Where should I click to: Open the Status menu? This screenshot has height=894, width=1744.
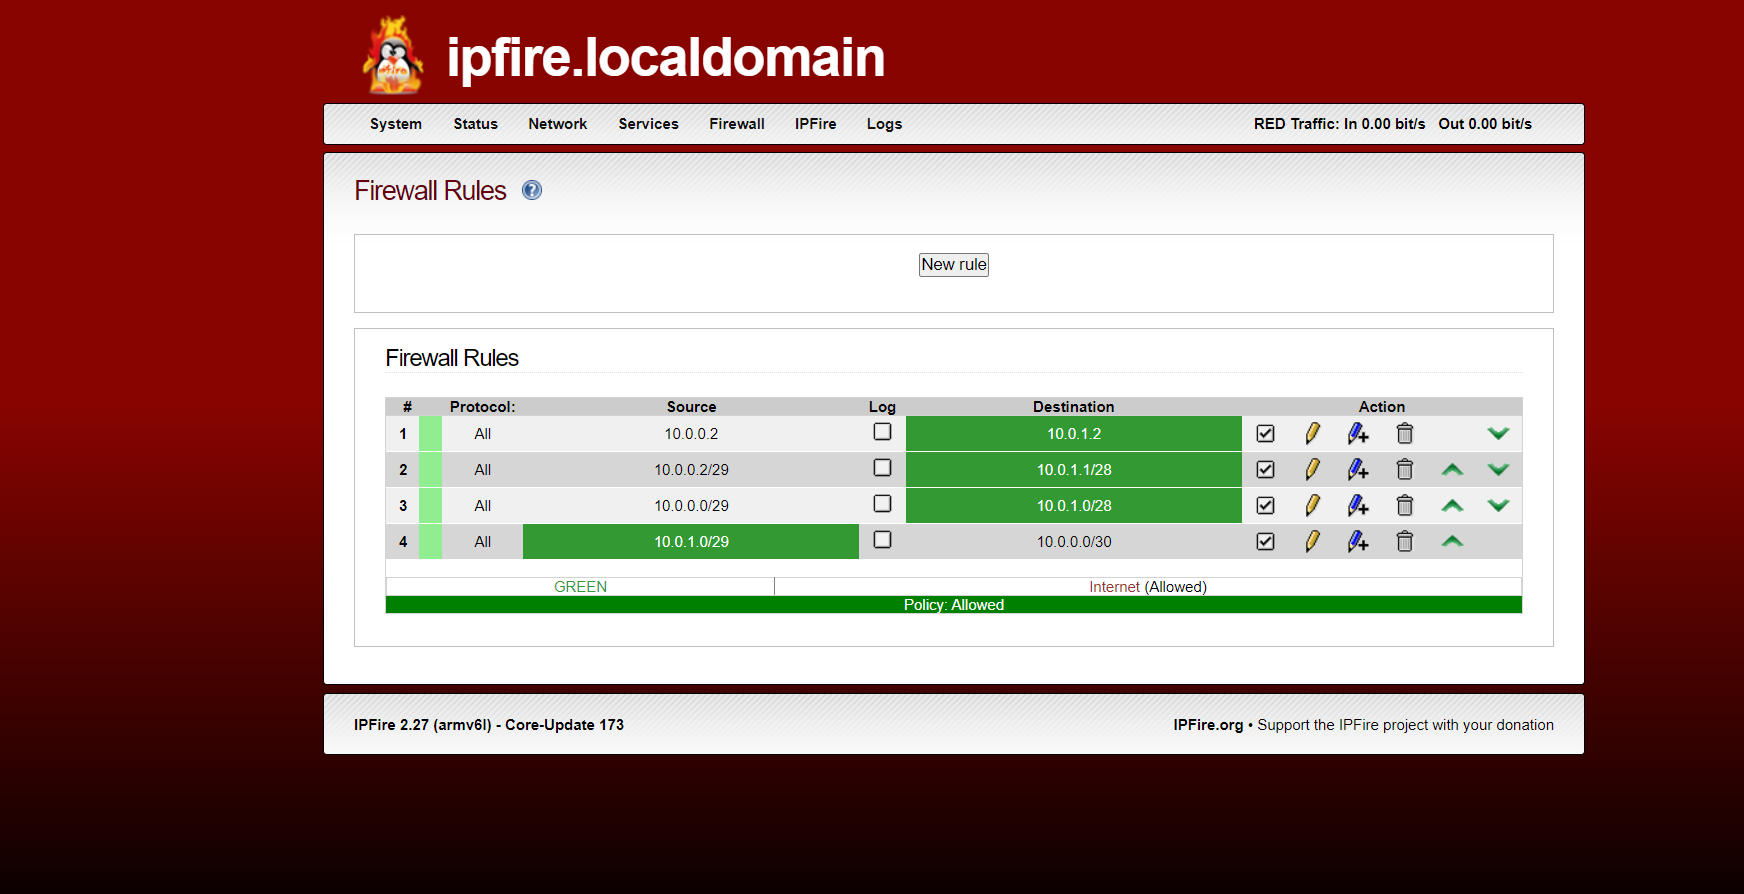point(475,124)
